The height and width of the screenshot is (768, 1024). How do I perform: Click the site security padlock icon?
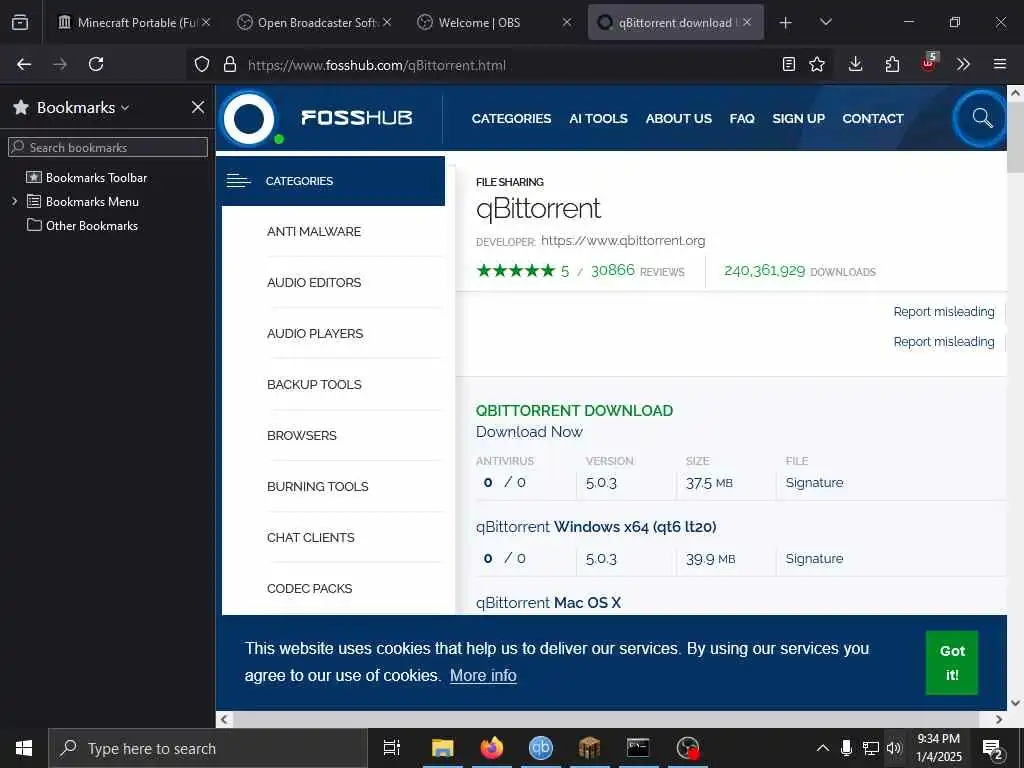pos(229,64)
